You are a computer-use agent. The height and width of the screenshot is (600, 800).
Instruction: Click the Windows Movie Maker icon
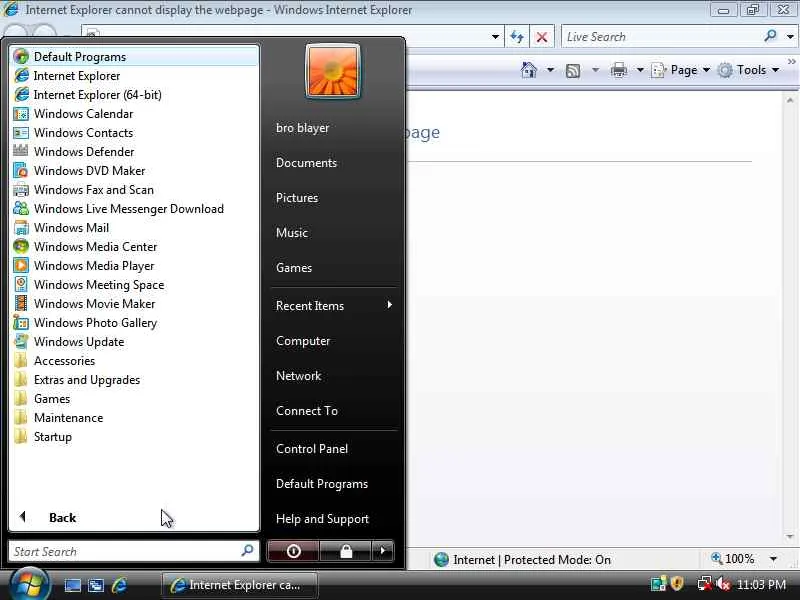coord(21,303)
